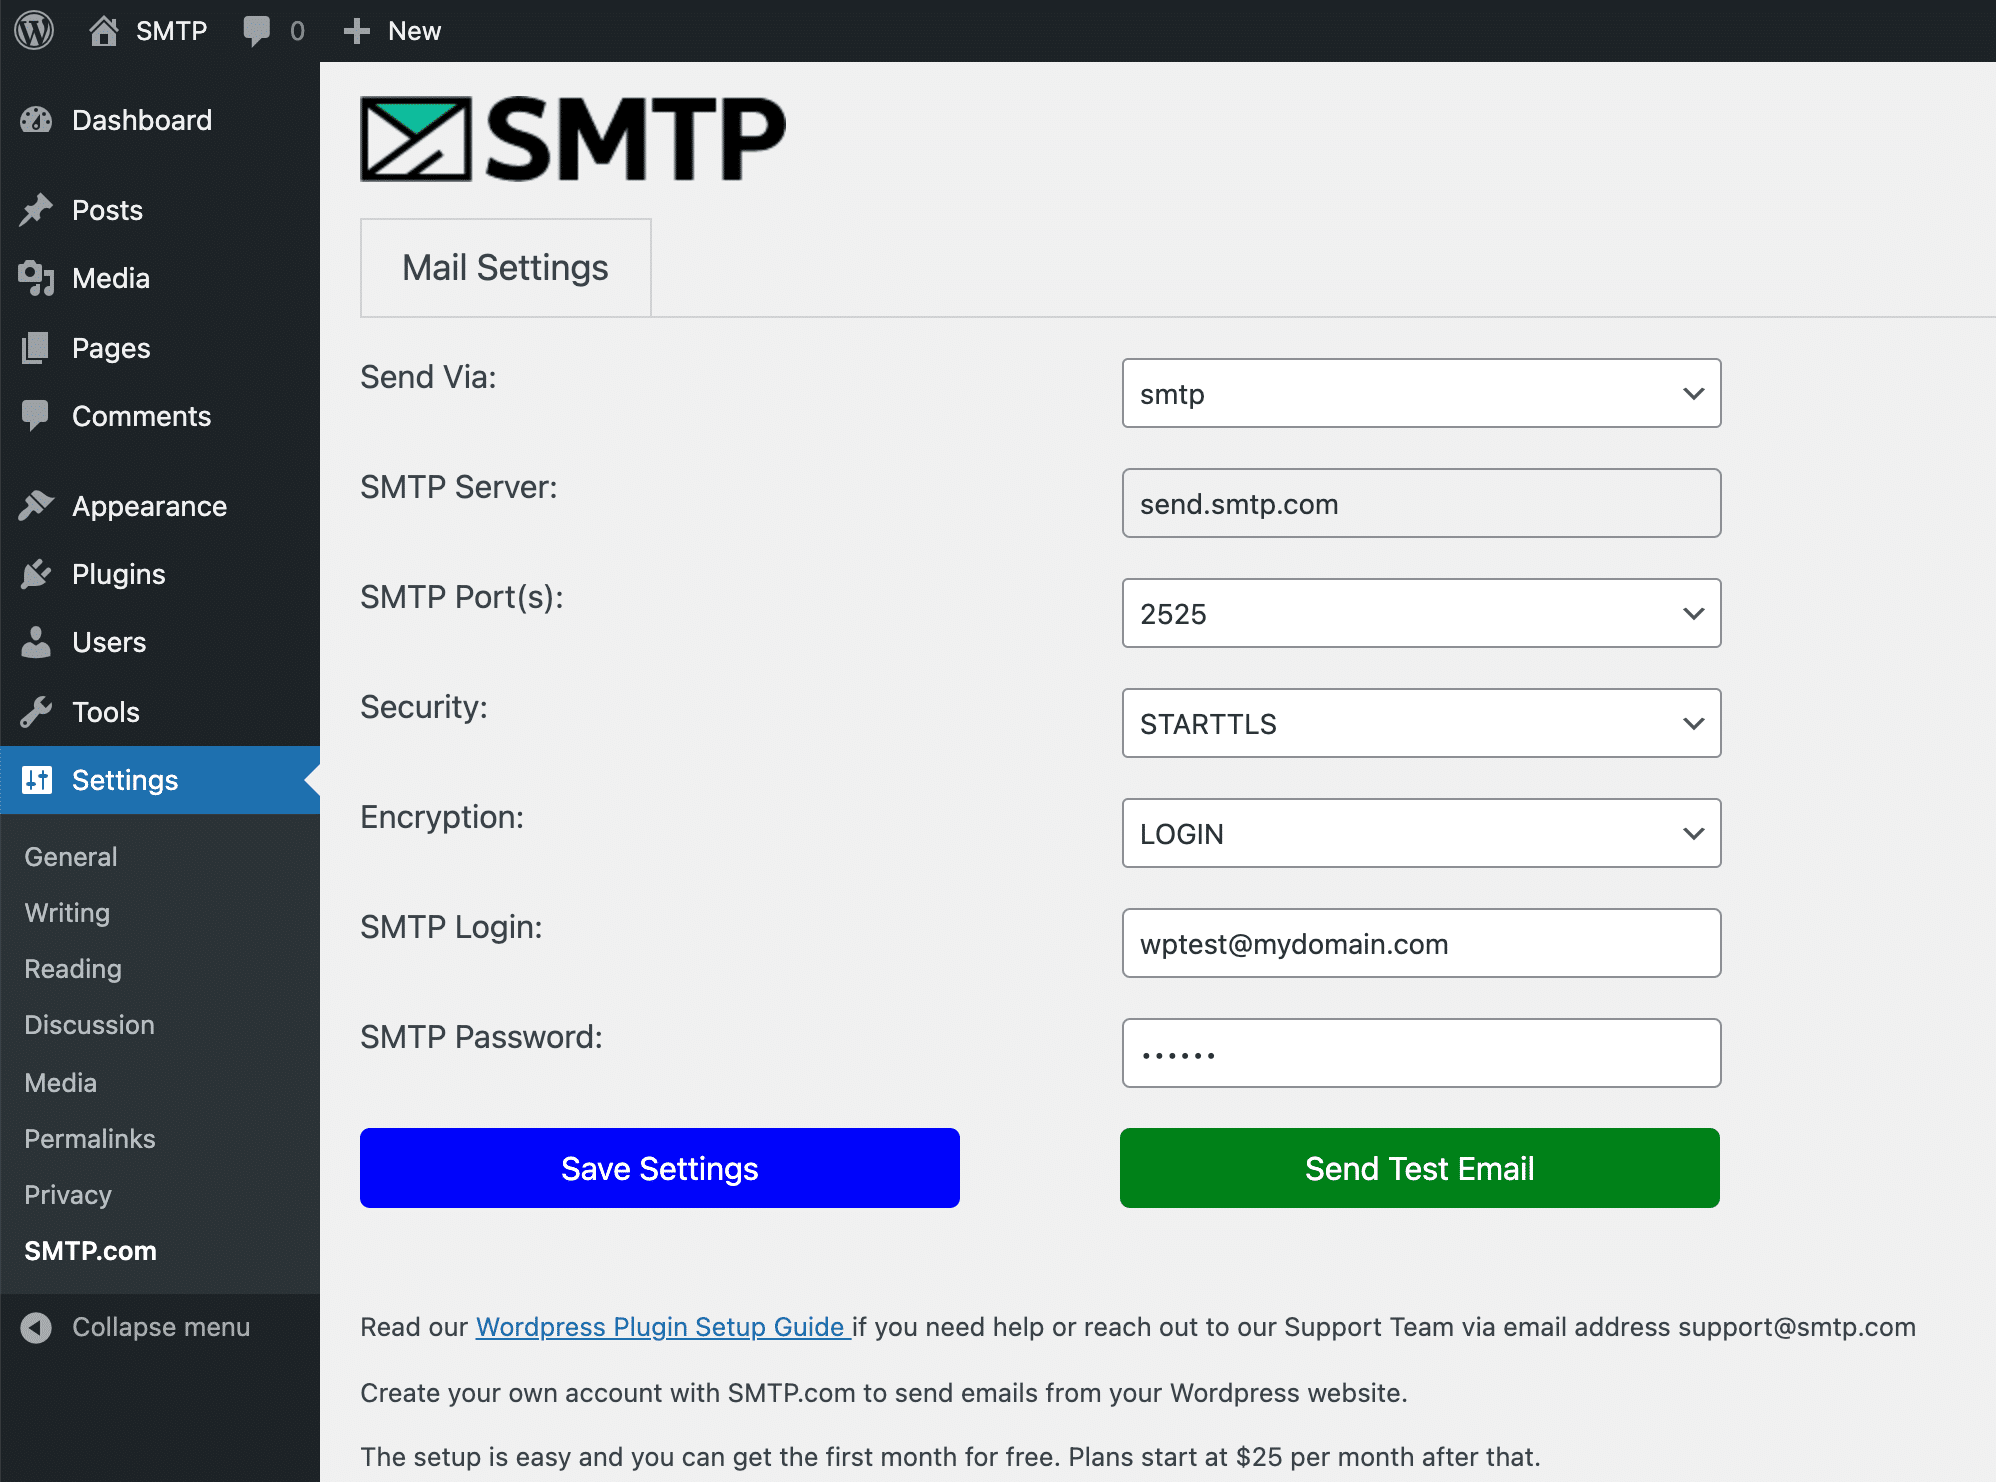Expand the Encryption LOGIN dropdown
The height and width of the screenshot is (1482, 1996).
click(x=1421, y=833)
